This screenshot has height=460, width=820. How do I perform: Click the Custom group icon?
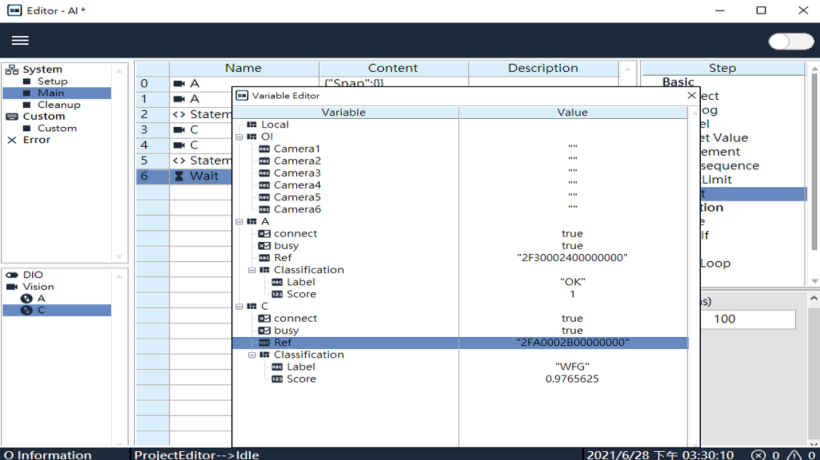tap(12, 117)
